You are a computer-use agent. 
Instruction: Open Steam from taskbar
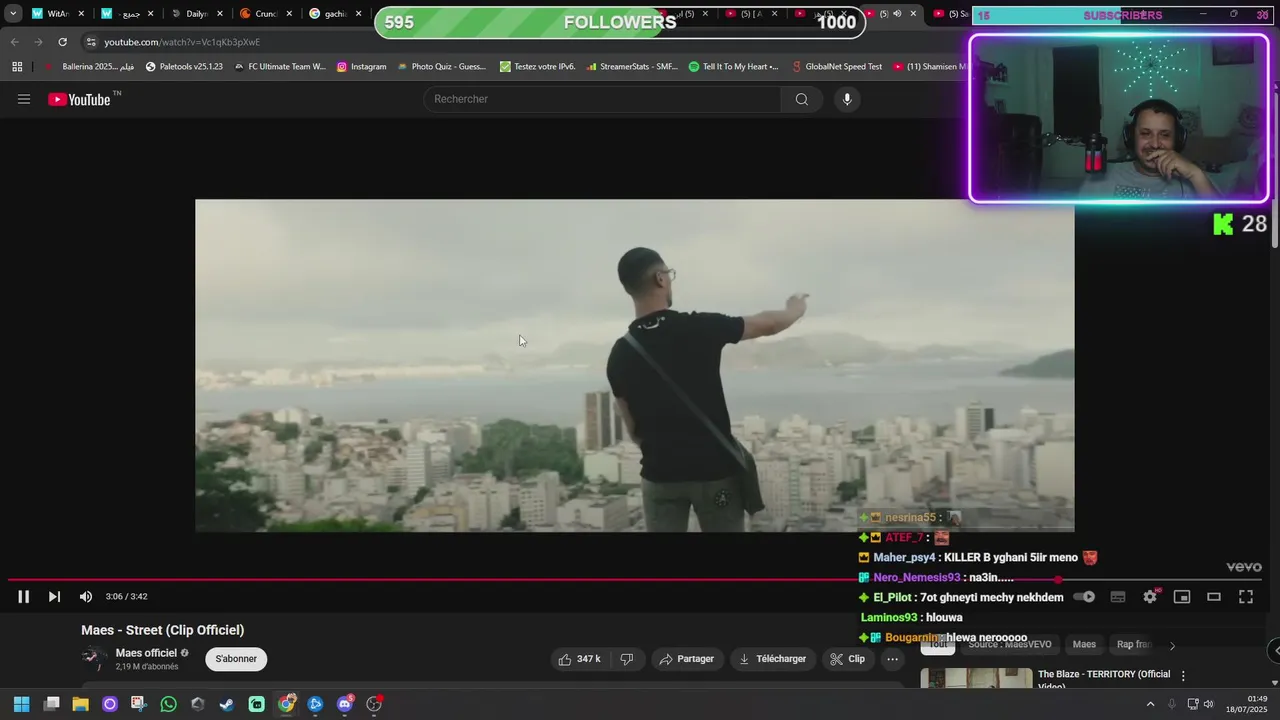pyautogui.click(x=227, y=704)
